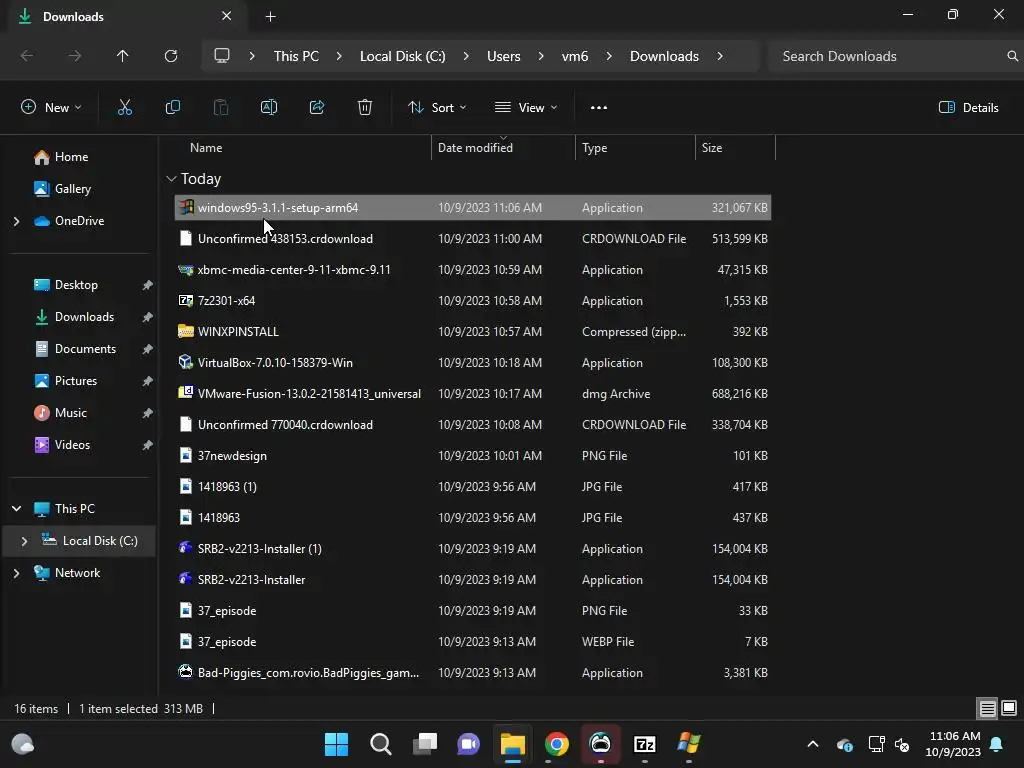Click the Copy icon in toolbar
This screenshot has width=1024, height=768.
172,108
